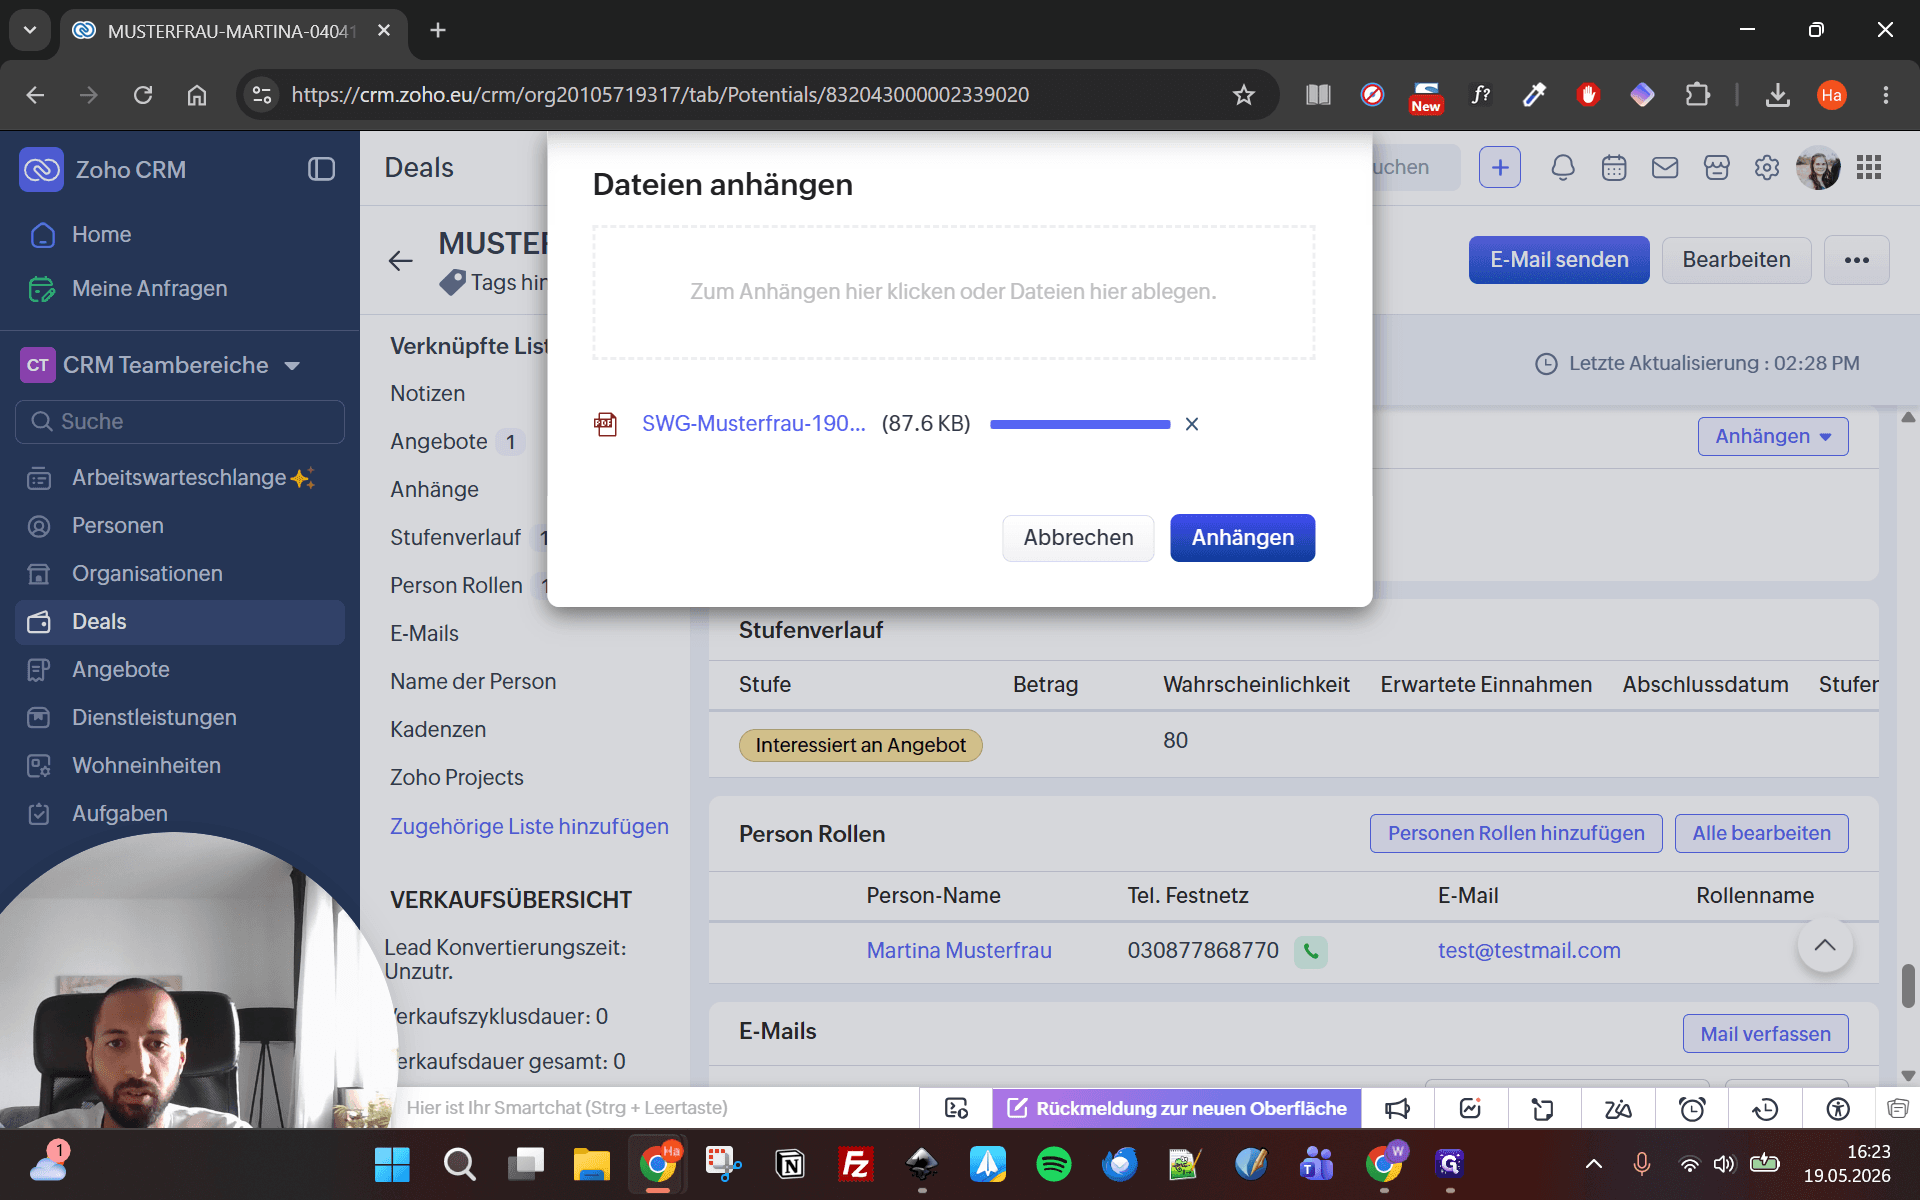
Task: Open the three-dots more actions menu
Action: pyautogui.click(x=1857, y=260)
